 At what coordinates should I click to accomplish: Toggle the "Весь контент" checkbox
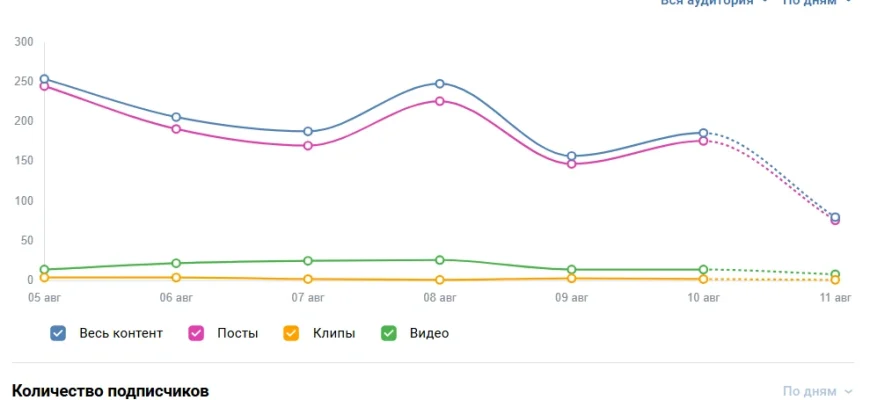(58, 333)
